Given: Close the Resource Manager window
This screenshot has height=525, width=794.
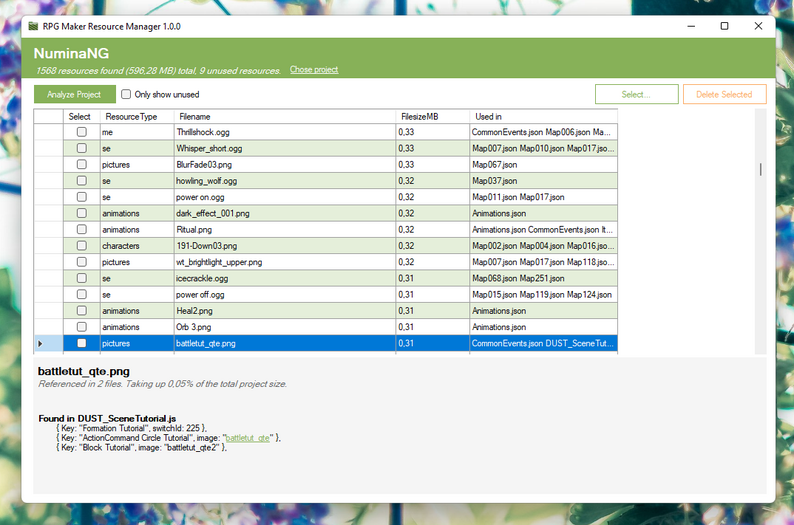Looking at the screenshot, I should [x=758, y=26].
